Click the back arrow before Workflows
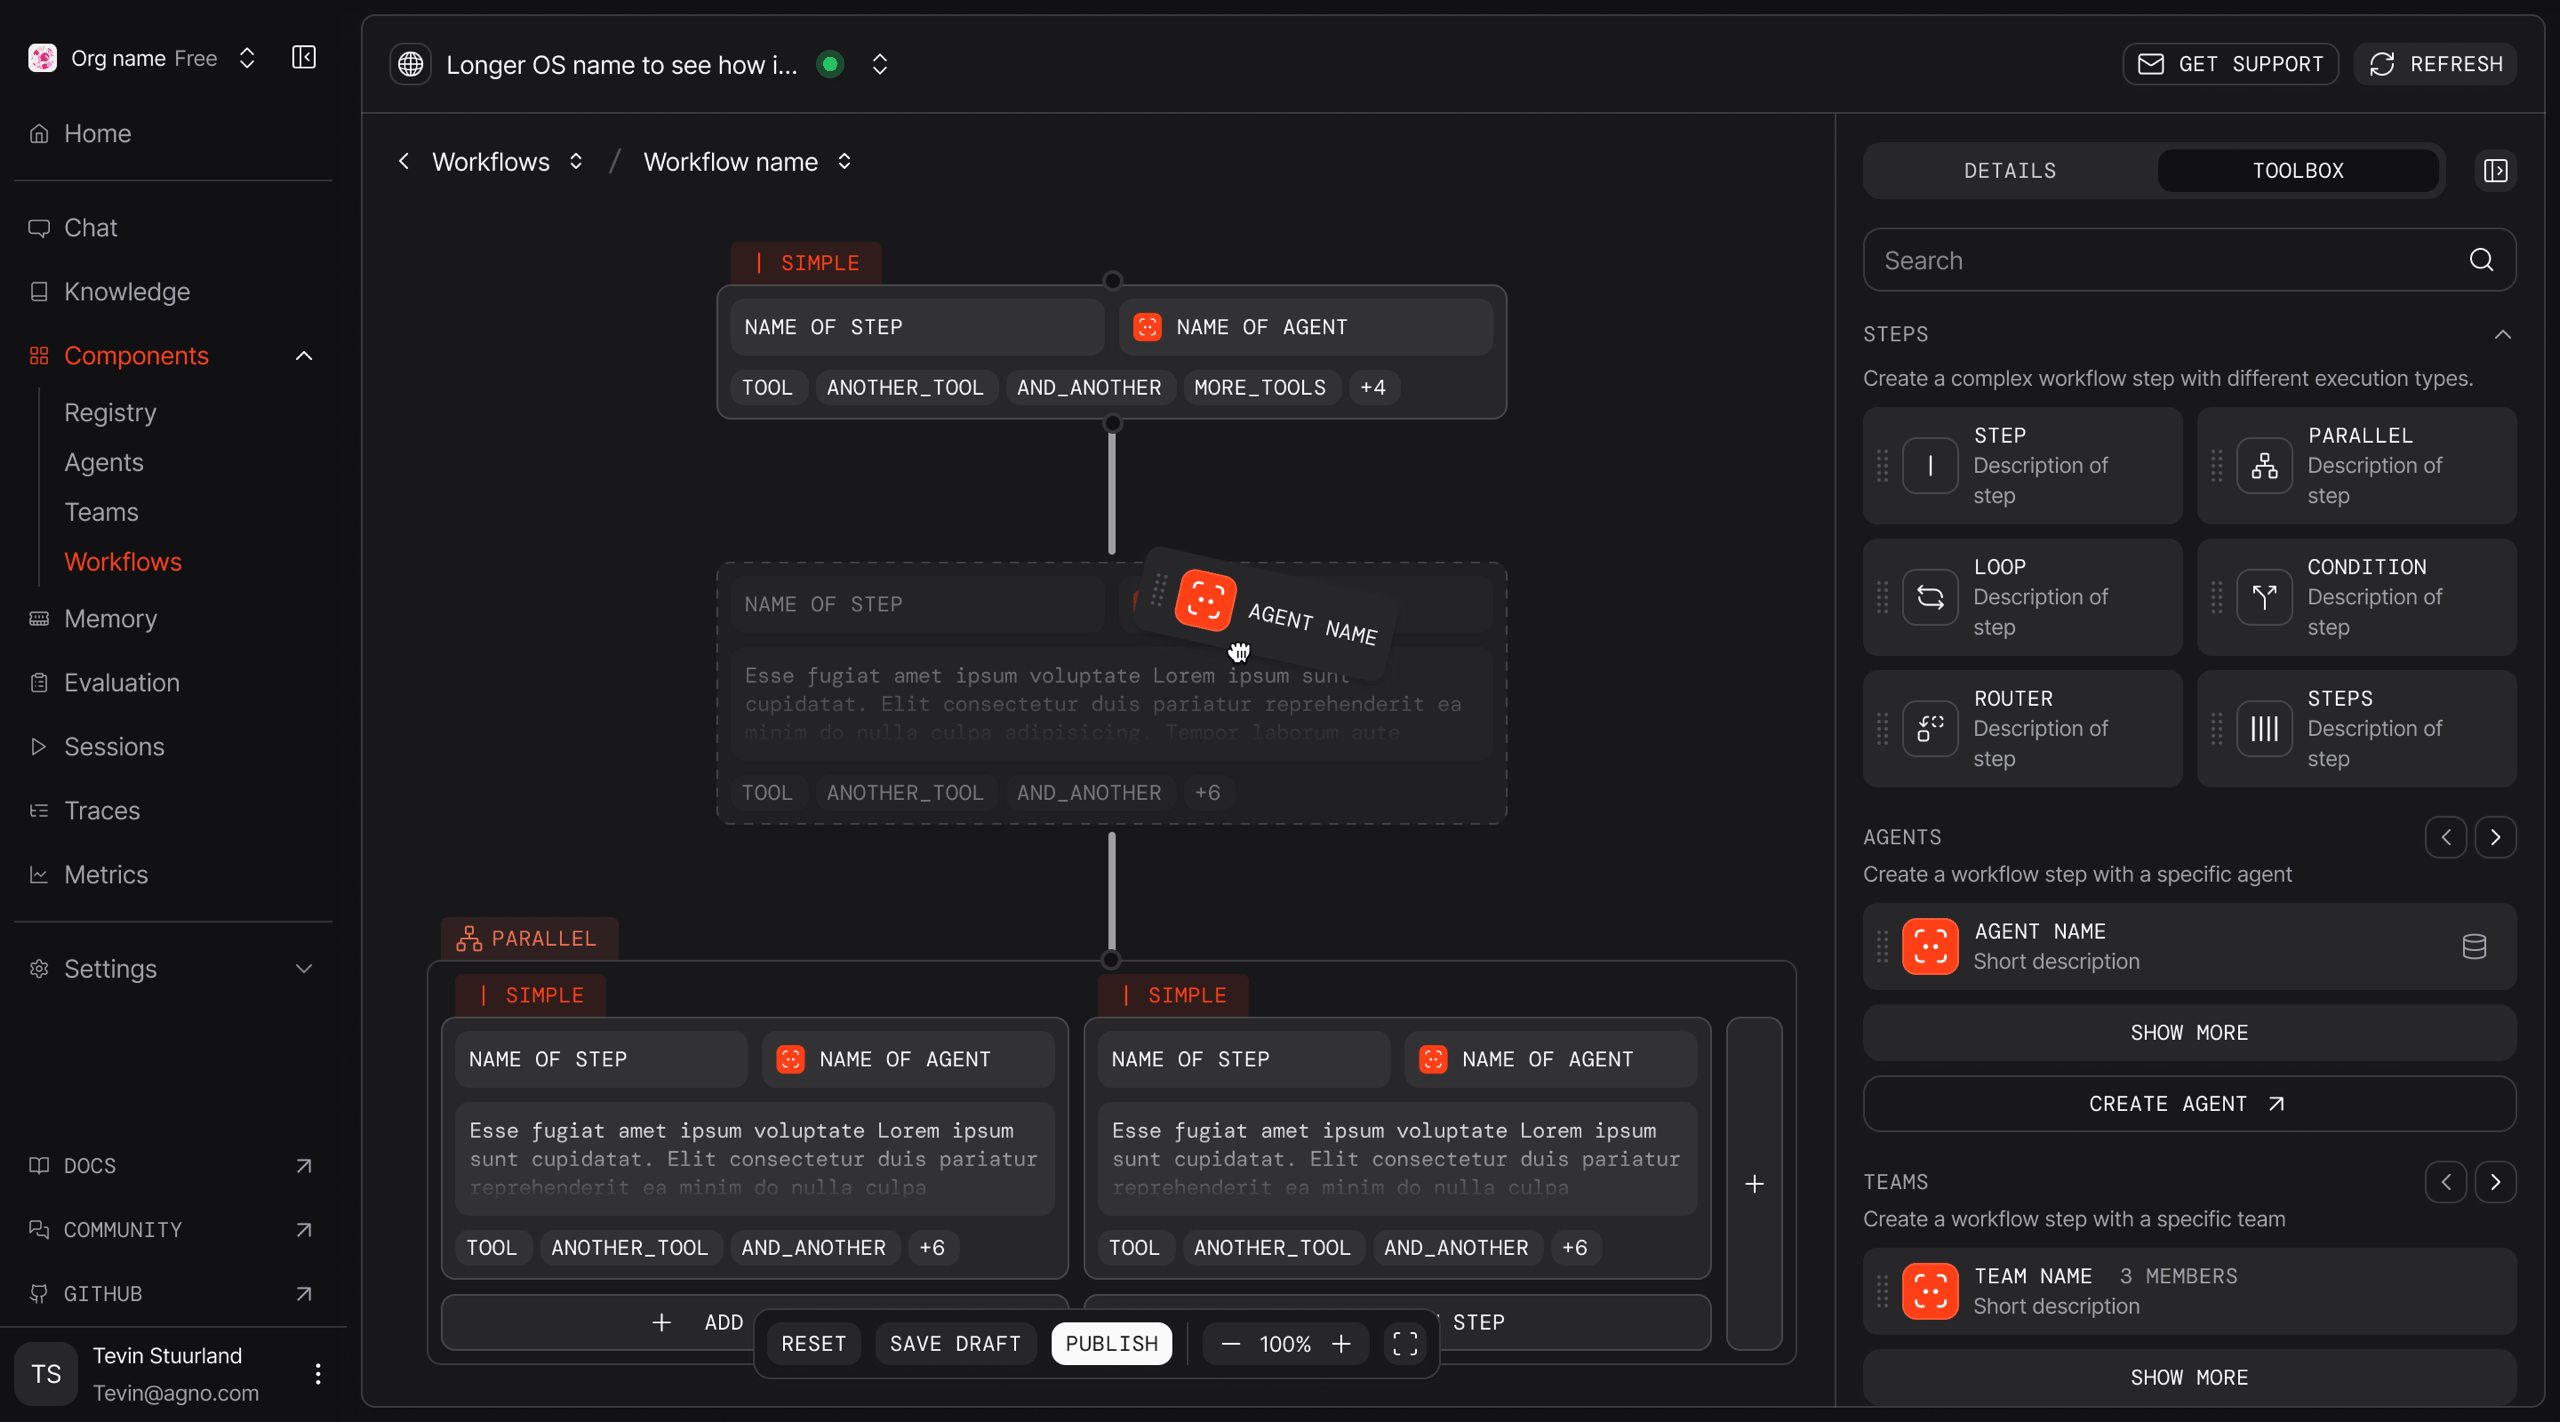This screenshot has width=2560, height=1422. [404, 161]
